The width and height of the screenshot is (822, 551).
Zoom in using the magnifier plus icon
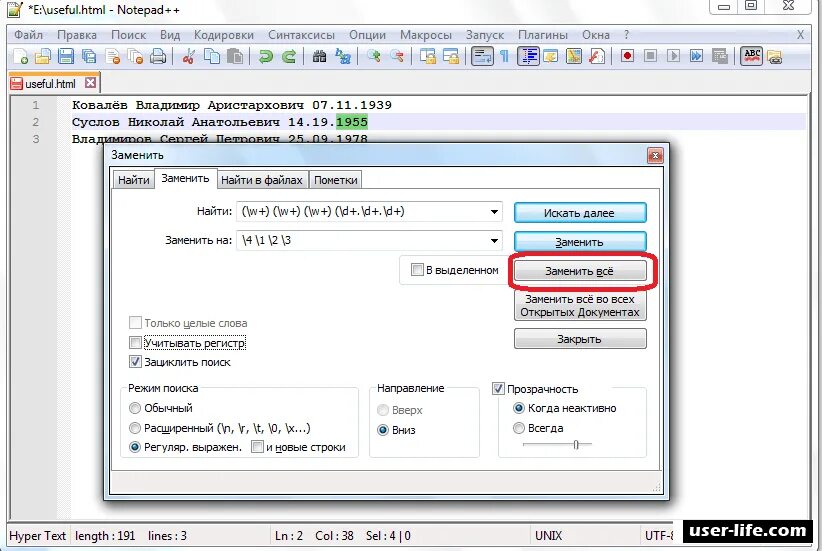coord(374,56)
